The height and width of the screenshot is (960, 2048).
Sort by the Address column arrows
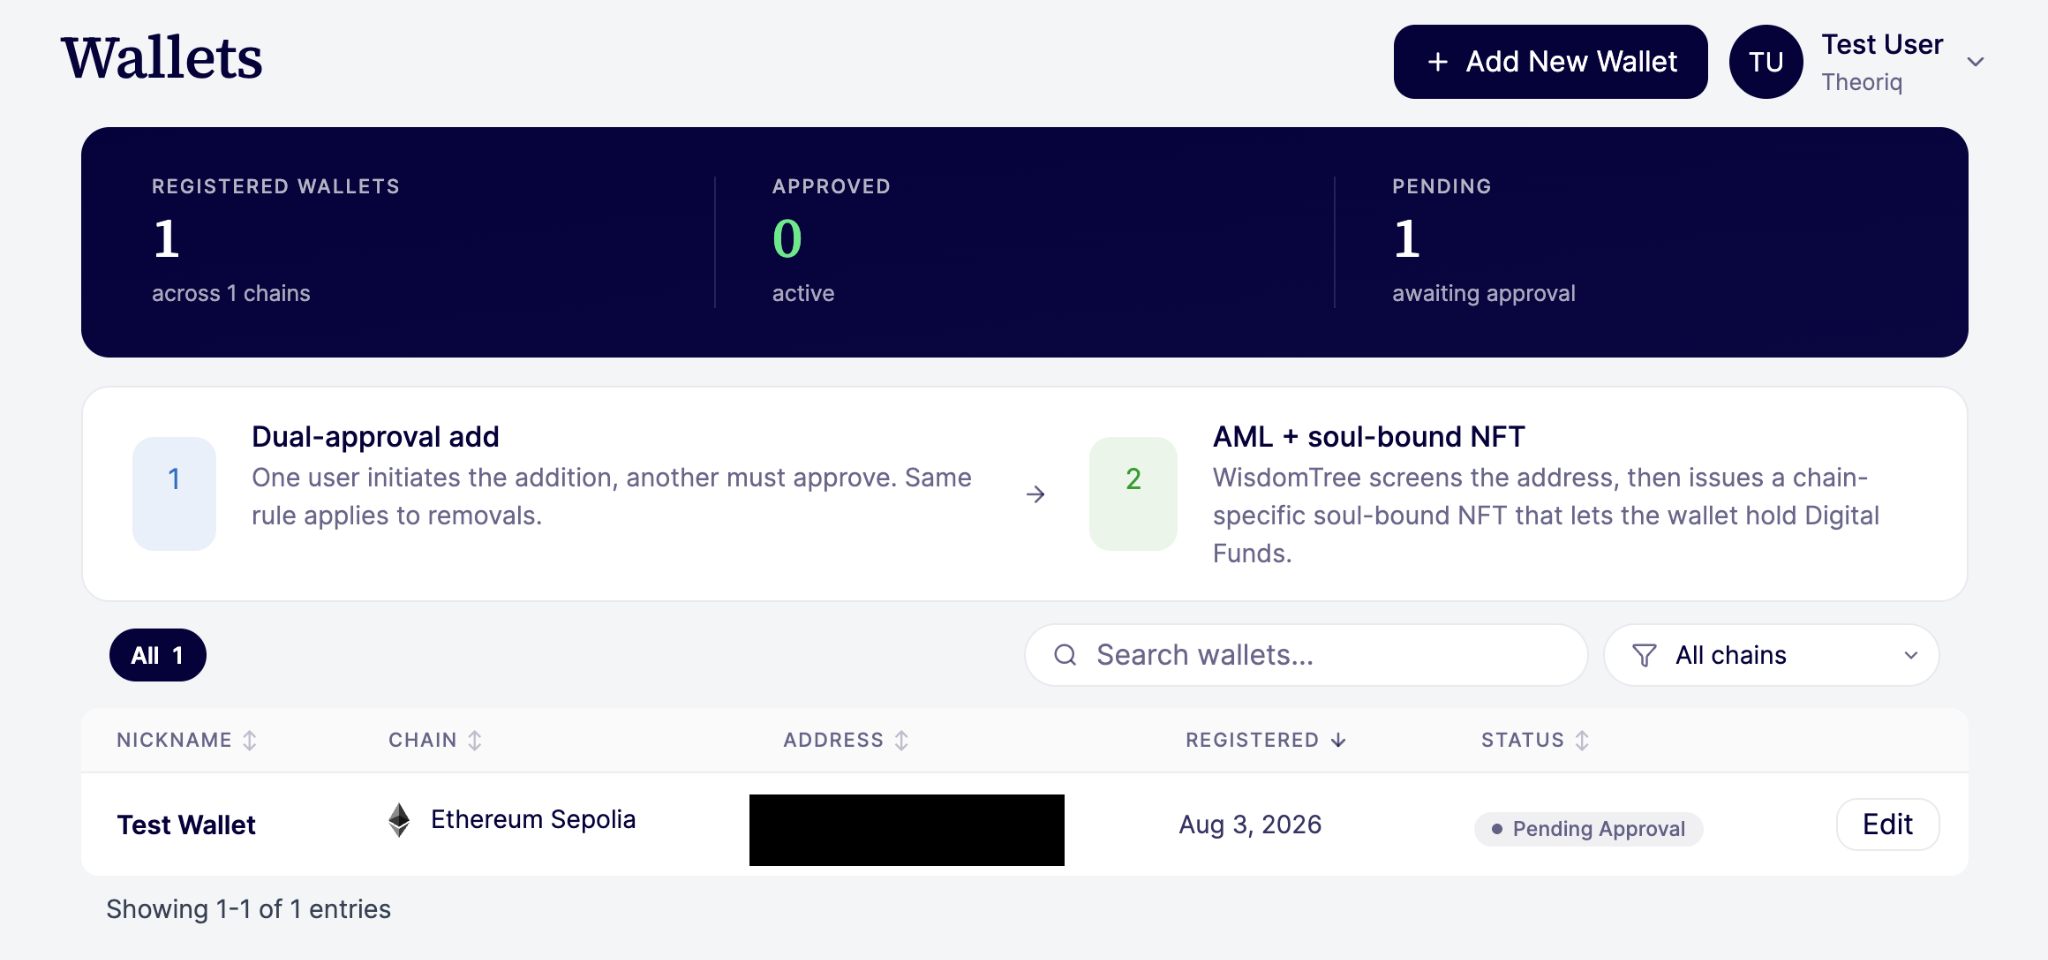[902, 740]
